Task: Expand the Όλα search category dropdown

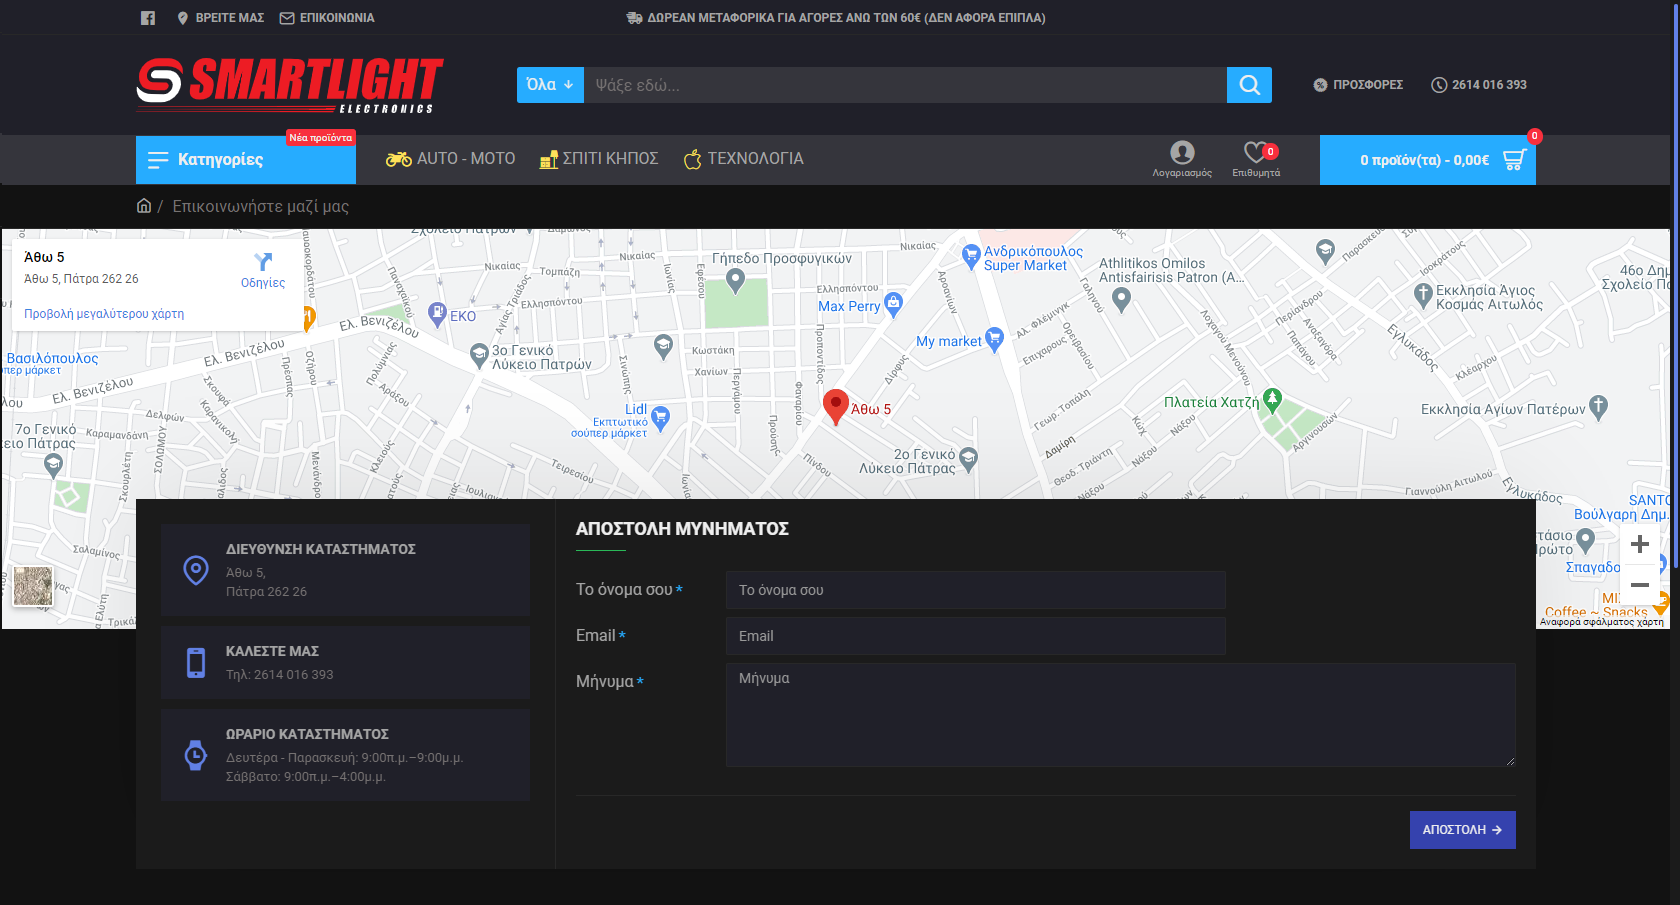Action: (550, 85)
